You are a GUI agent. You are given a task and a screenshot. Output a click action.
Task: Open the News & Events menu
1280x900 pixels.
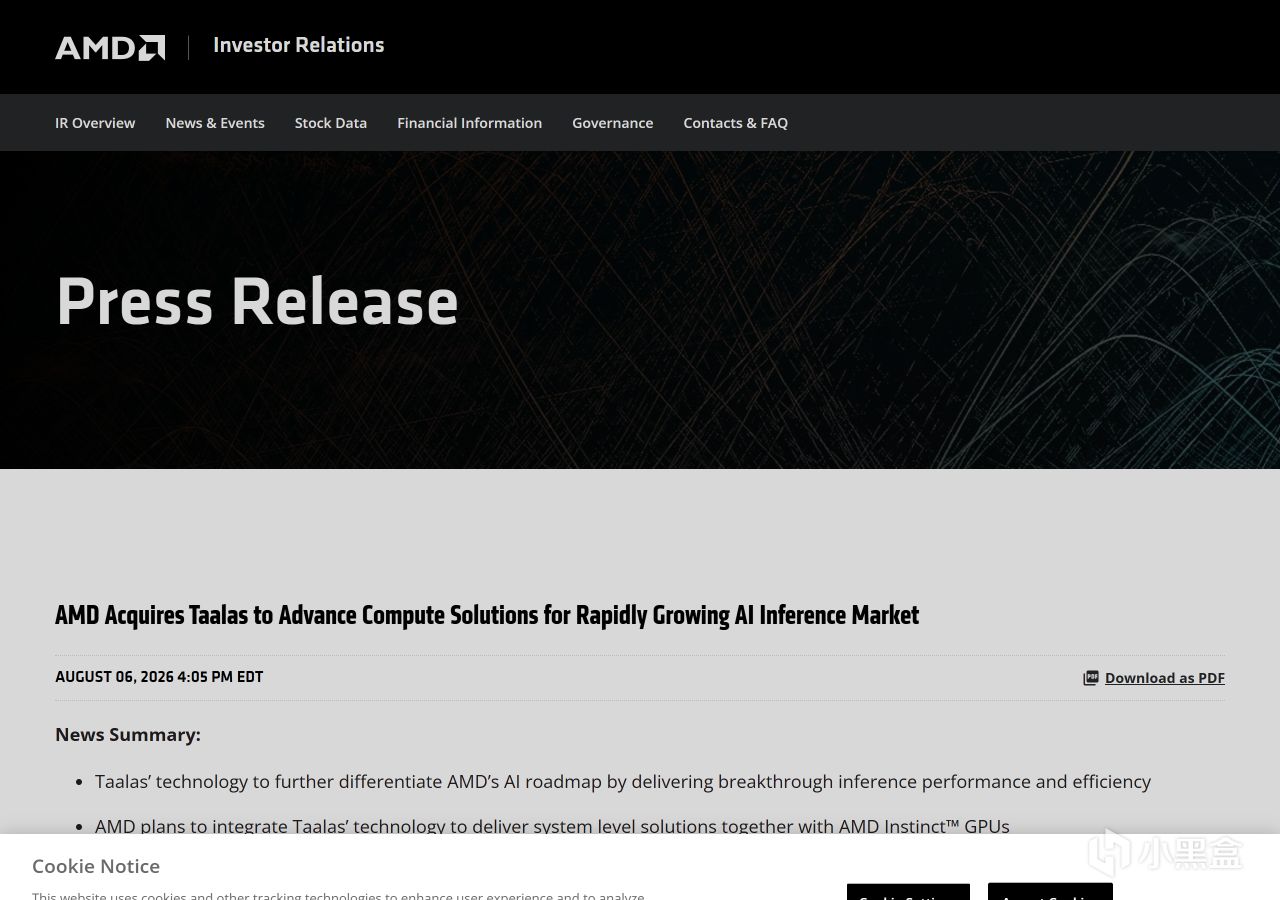215,123
